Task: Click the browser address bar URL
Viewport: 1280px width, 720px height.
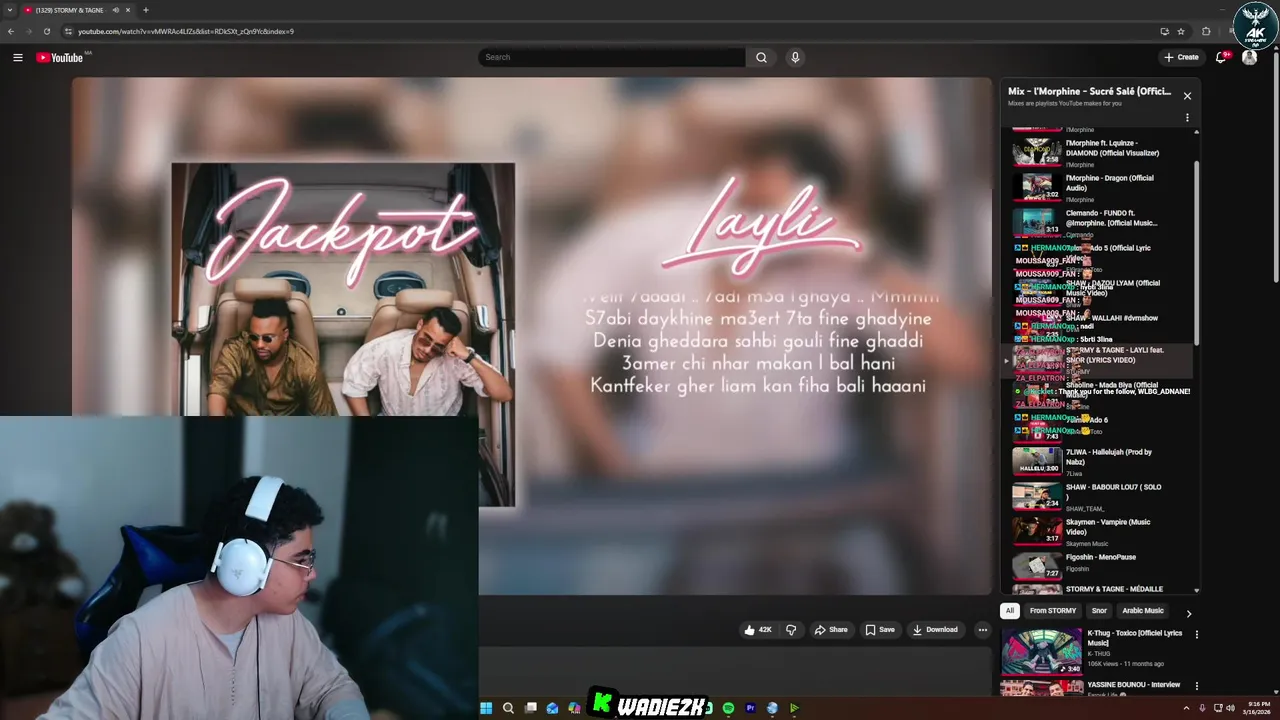Action: click(x=186, y=31)
